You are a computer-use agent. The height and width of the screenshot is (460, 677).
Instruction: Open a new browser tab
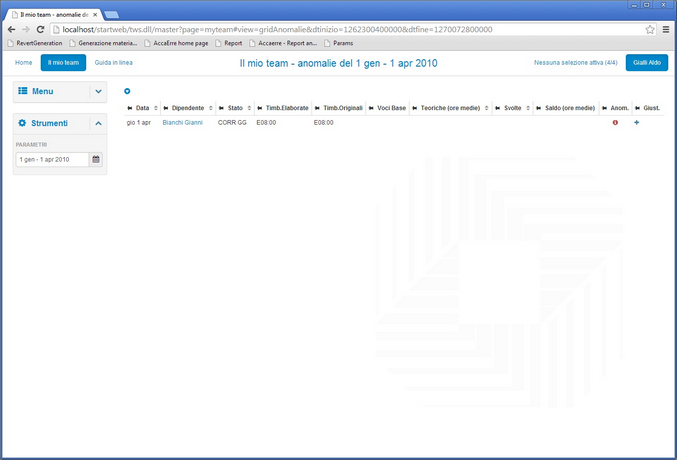[x=112, y=15]
